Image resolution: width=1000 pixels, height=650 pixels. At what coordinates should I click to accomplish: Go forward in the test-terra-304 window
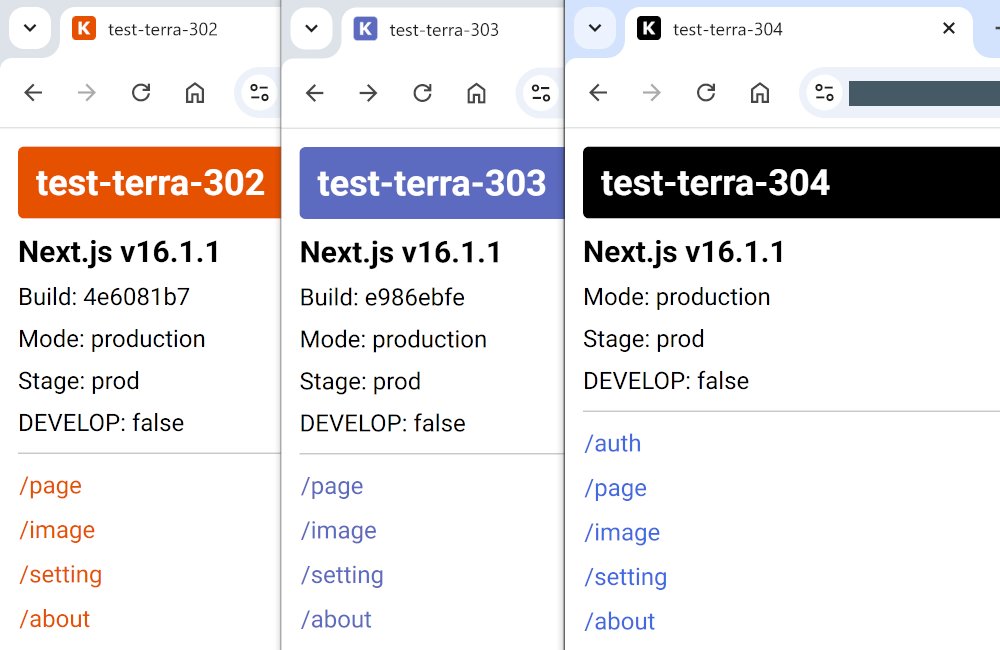click(652, 93)
